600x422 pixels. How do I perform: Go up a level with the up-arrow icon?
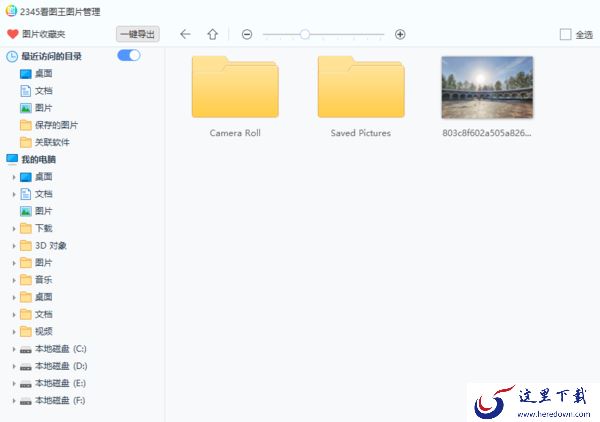pos(213,34)
